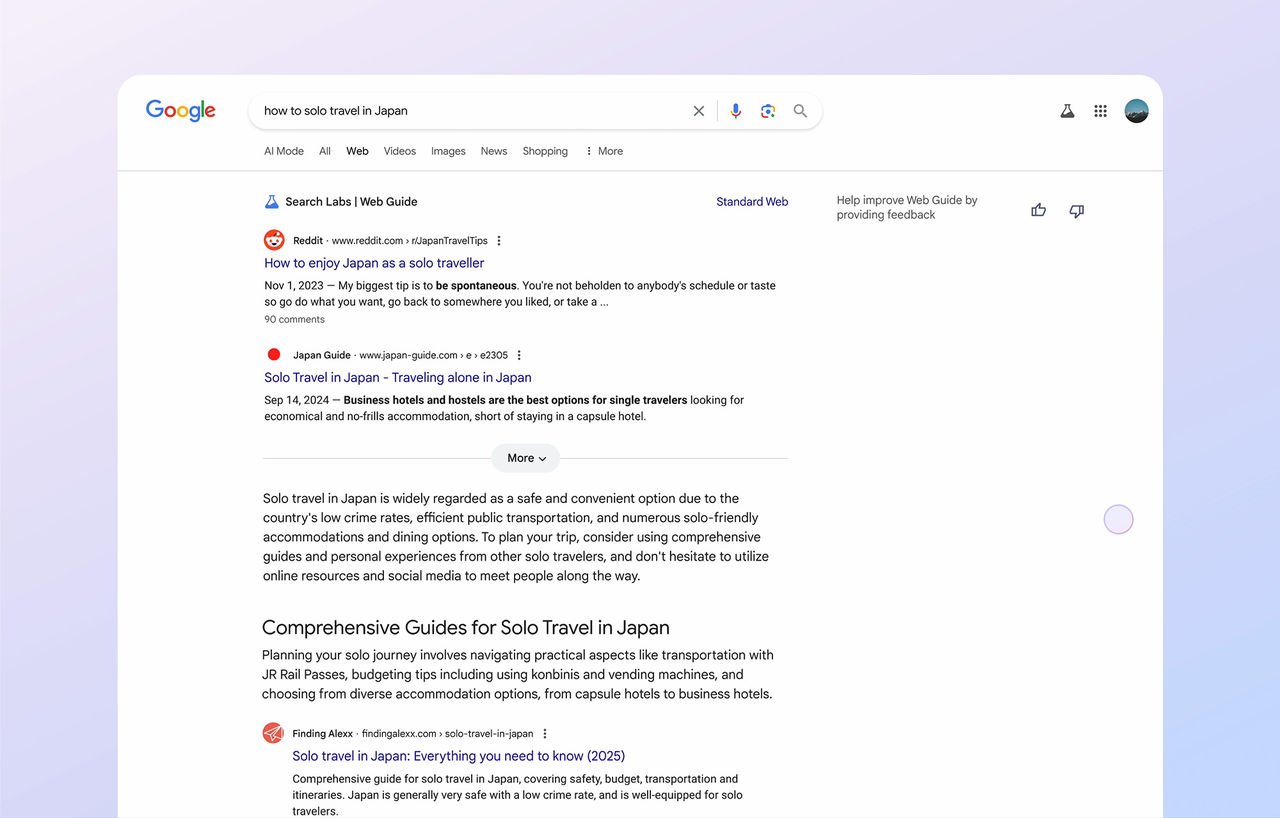This screenshot has width=1280, height=818.
Task: Give thumbs up feedback on Web Guide
Action: click(x=1038, y=210)
